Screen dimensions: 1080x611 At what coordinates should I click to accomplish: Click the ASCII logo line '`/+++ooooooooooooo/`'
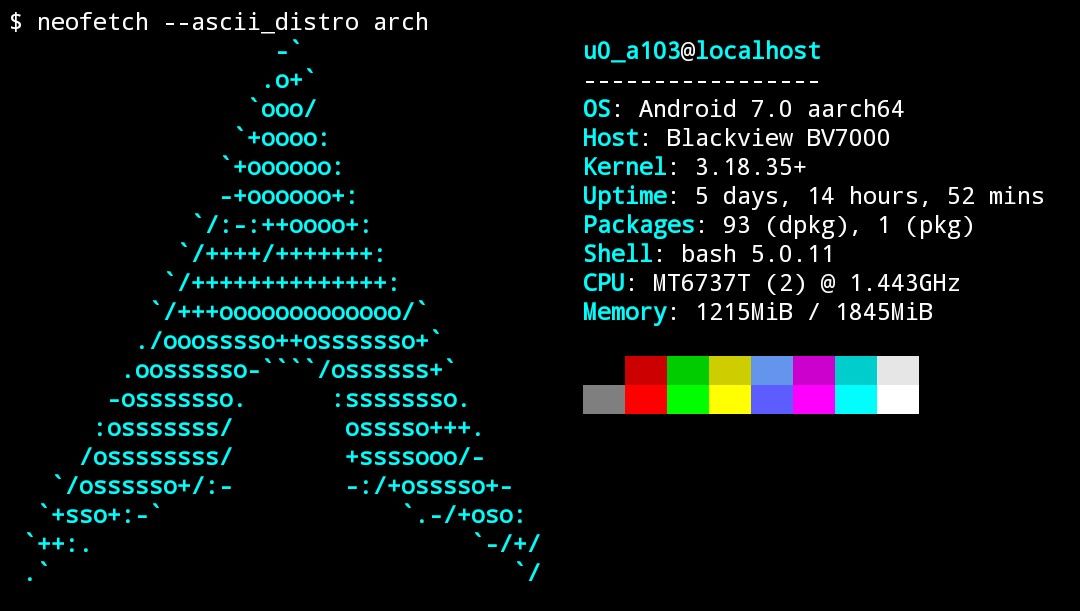[289, 312]
